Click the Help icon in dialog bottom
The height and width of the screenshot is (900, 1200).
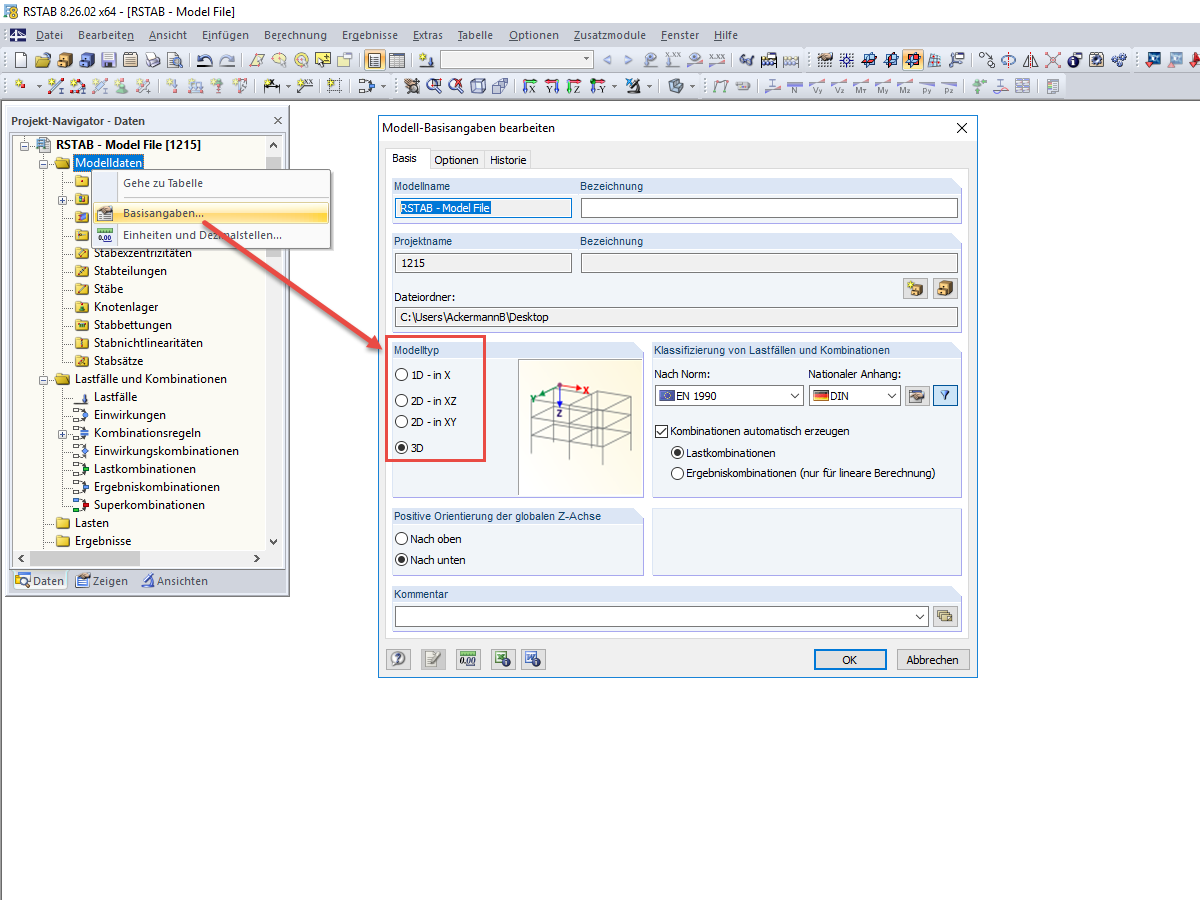coord(398,659)
